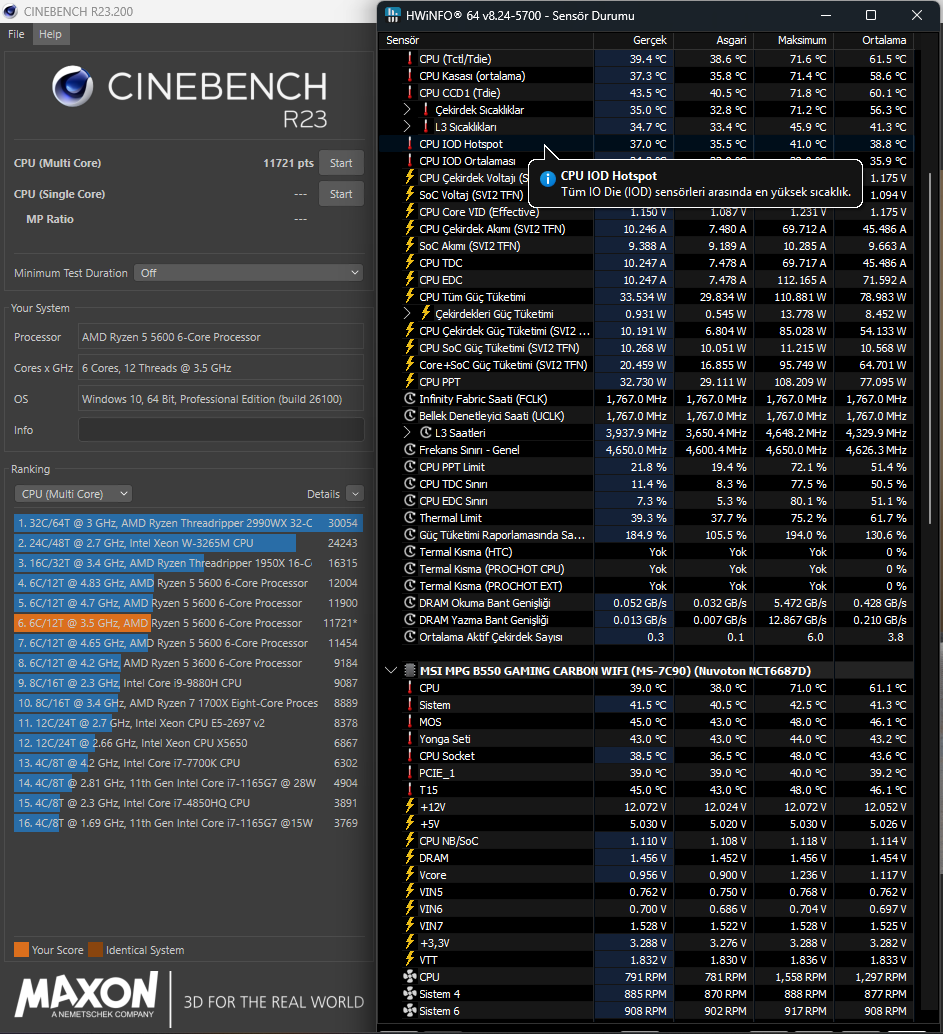Click thermometer icon of CPU Socket row
Image resolution: width=943 pixels, height=1034 pixels.
coord(410,756)
